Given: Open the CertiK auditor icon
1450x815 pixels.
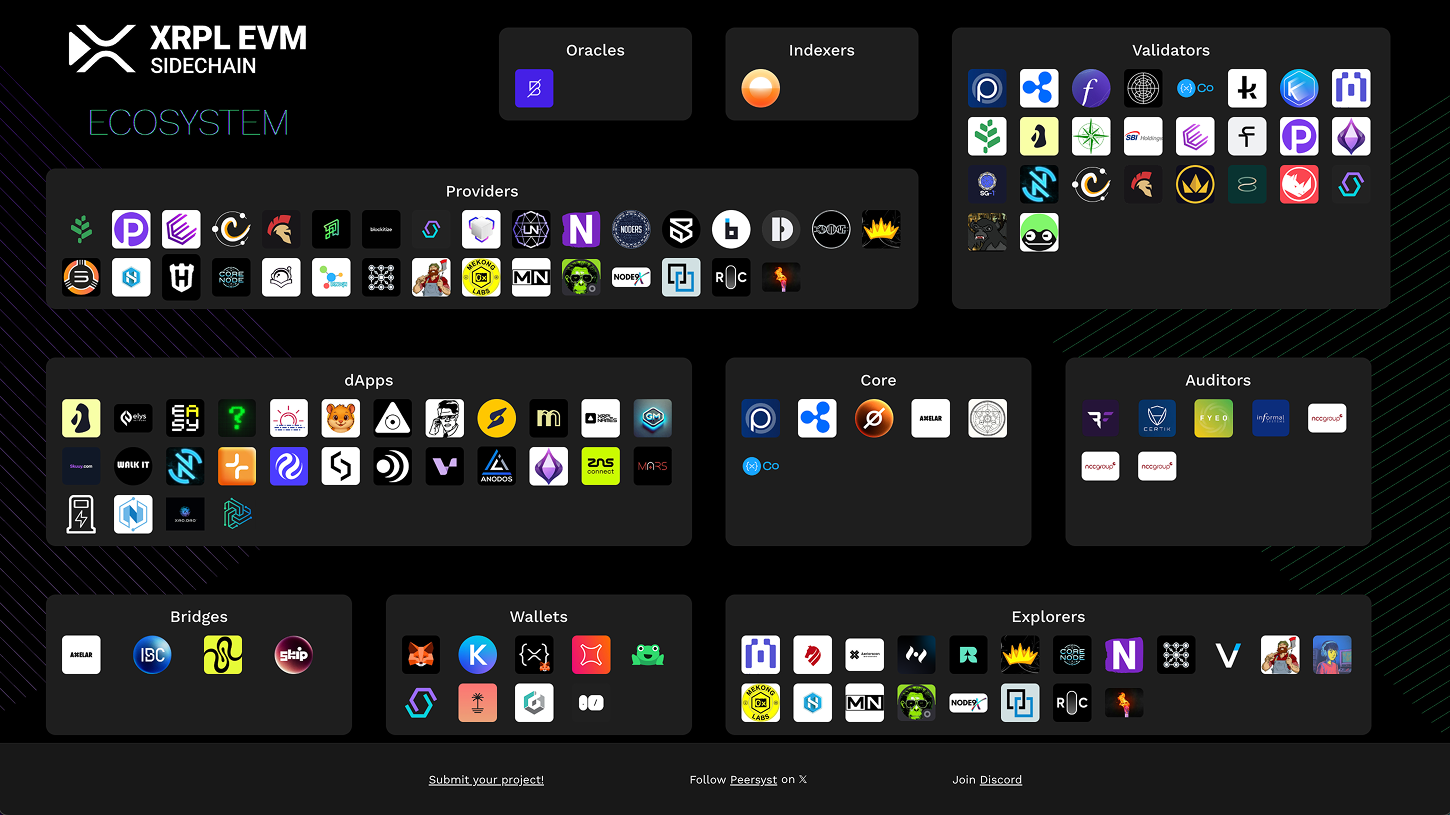Looking at the screenshot, I should point(1157,418).
